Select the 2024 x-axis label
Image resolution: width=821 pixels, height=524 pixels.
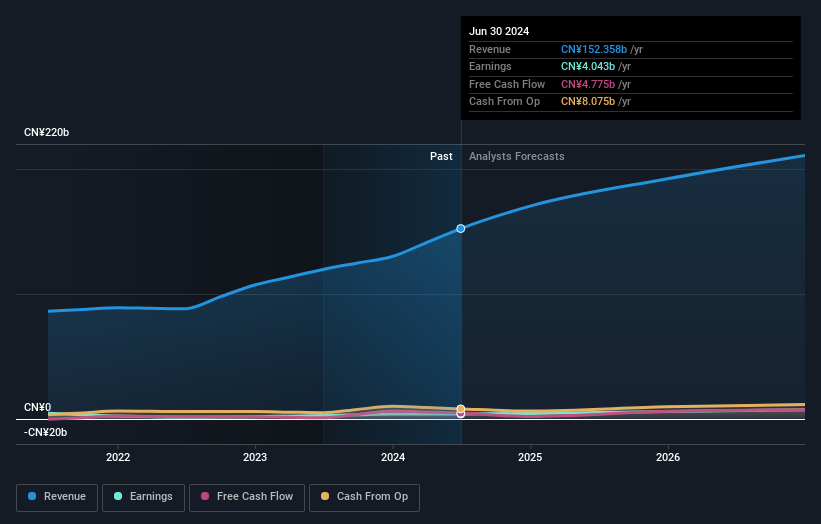point(393,457)
